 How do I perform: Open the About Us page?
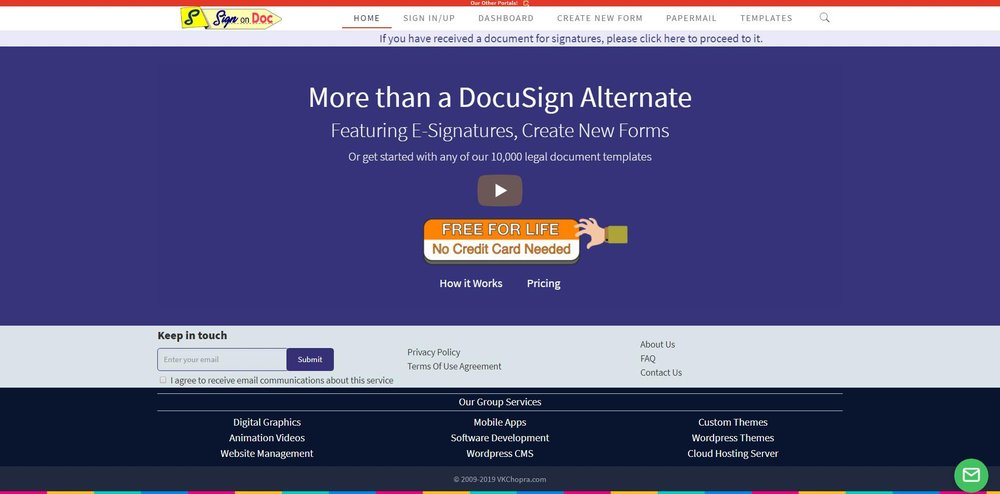658,344
